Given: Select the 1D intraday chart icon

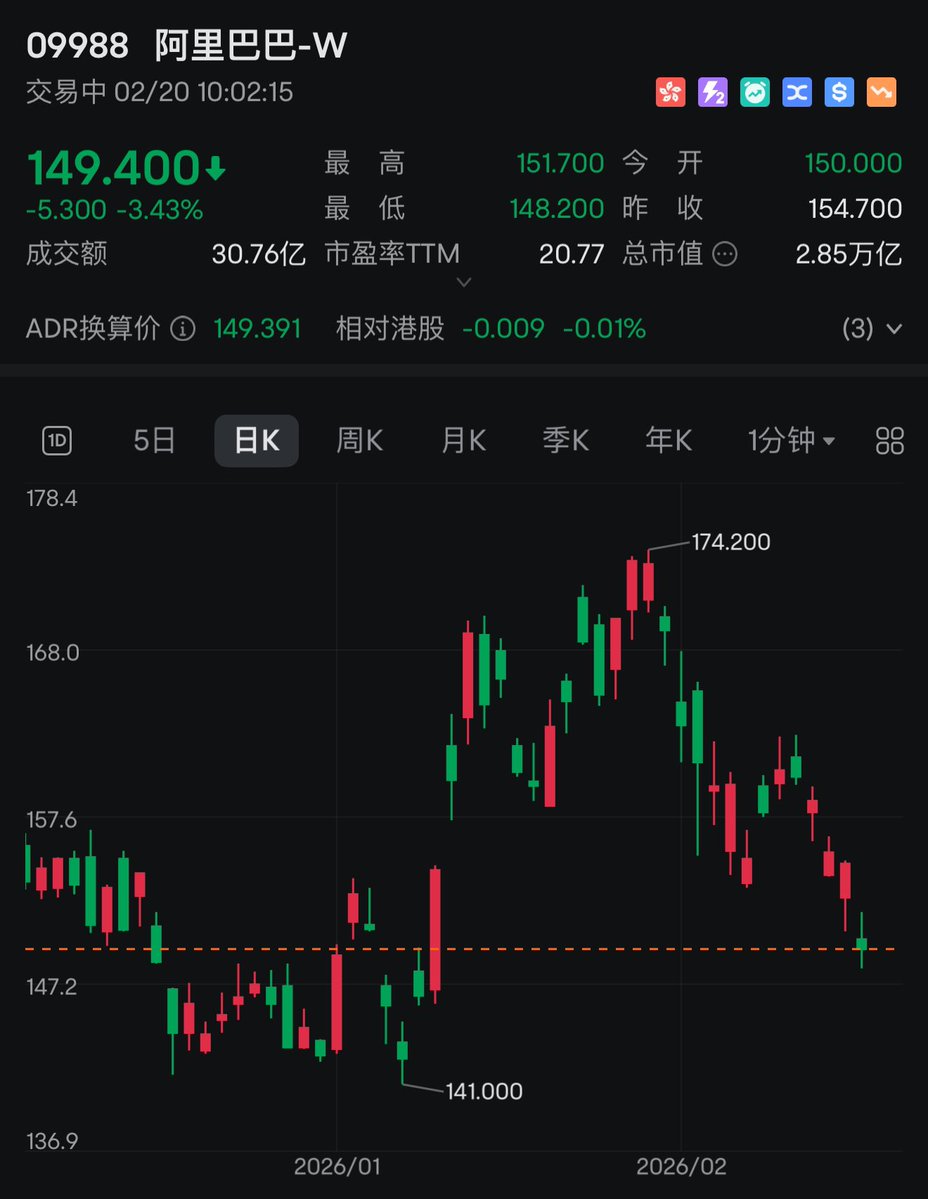Looking at the screenshot, I should point(57,440).
